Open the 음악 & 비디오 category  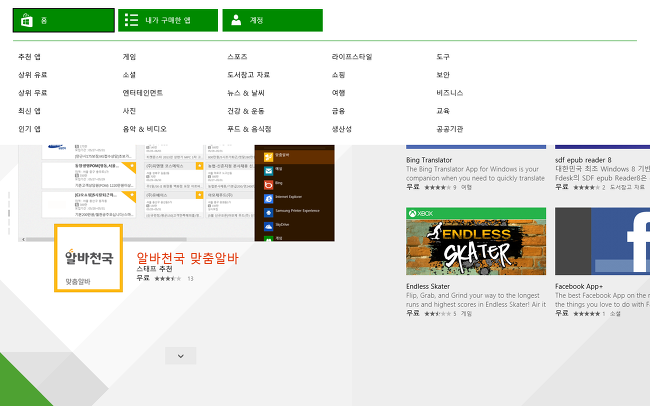tap(144, 129)
